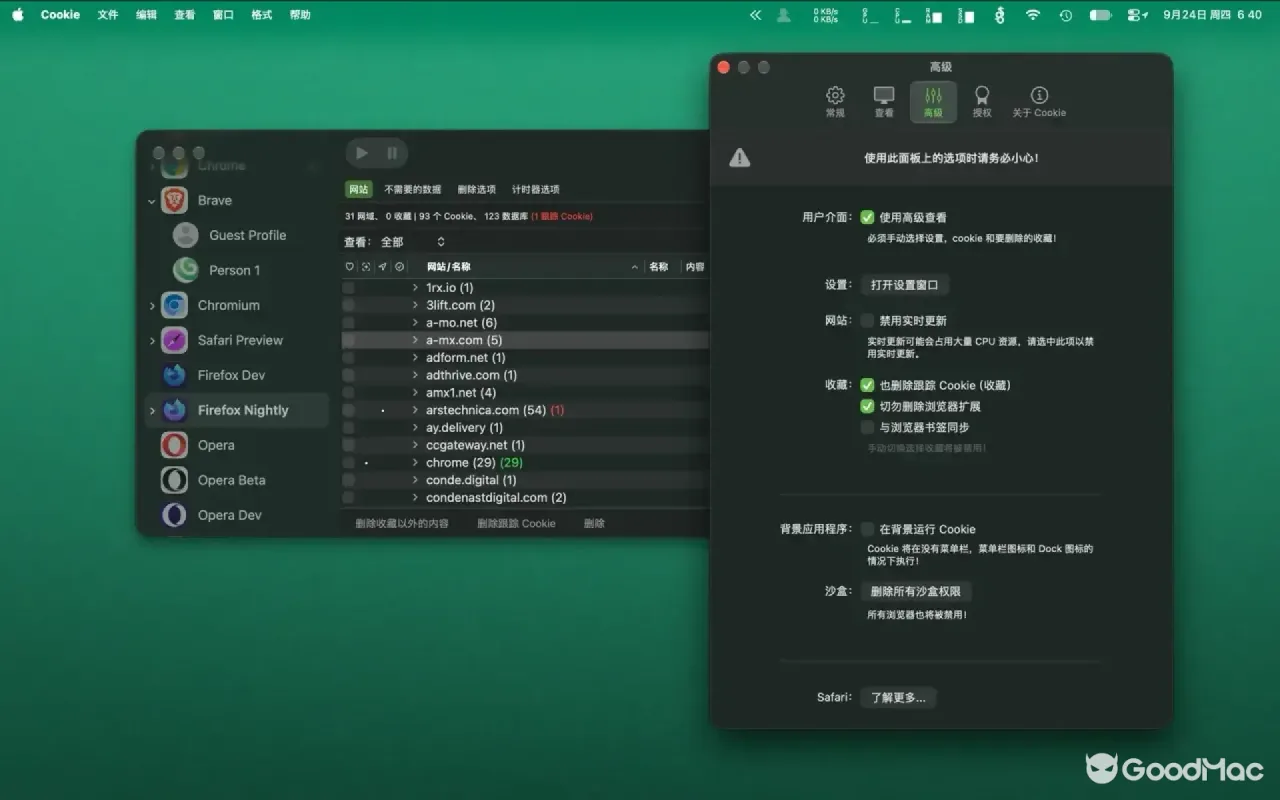Image resolution: width=1280 pixels, height=800 pixels.
Task: Enable 与浏览器书签同步 checkbox
Action: click(x=867, y=427)
